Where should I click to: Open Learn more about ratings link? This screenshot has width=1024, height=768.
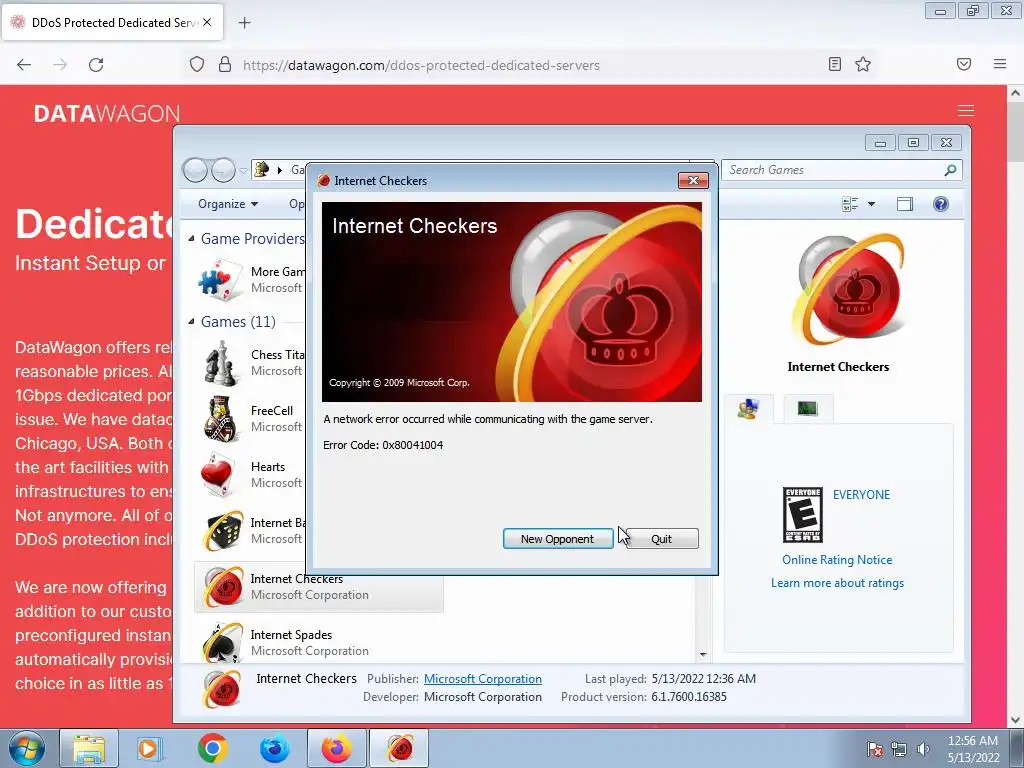(x=837, y=583)
